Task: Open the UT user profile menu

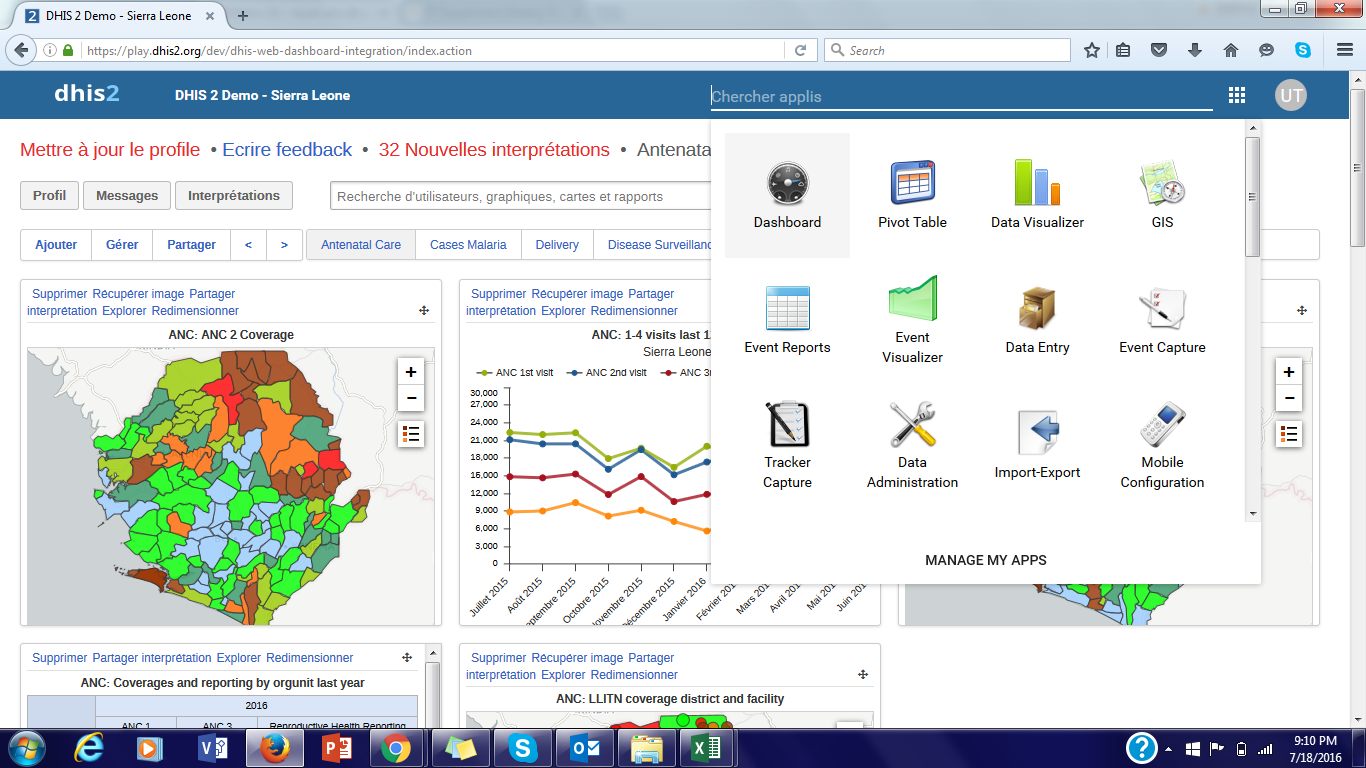Action: click(1290, 95)
